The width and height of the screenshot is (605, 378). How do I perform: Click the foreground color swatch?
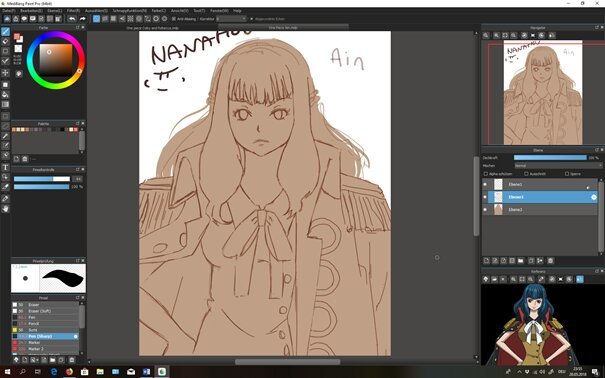pyautogui.click(x=17, y=36)
